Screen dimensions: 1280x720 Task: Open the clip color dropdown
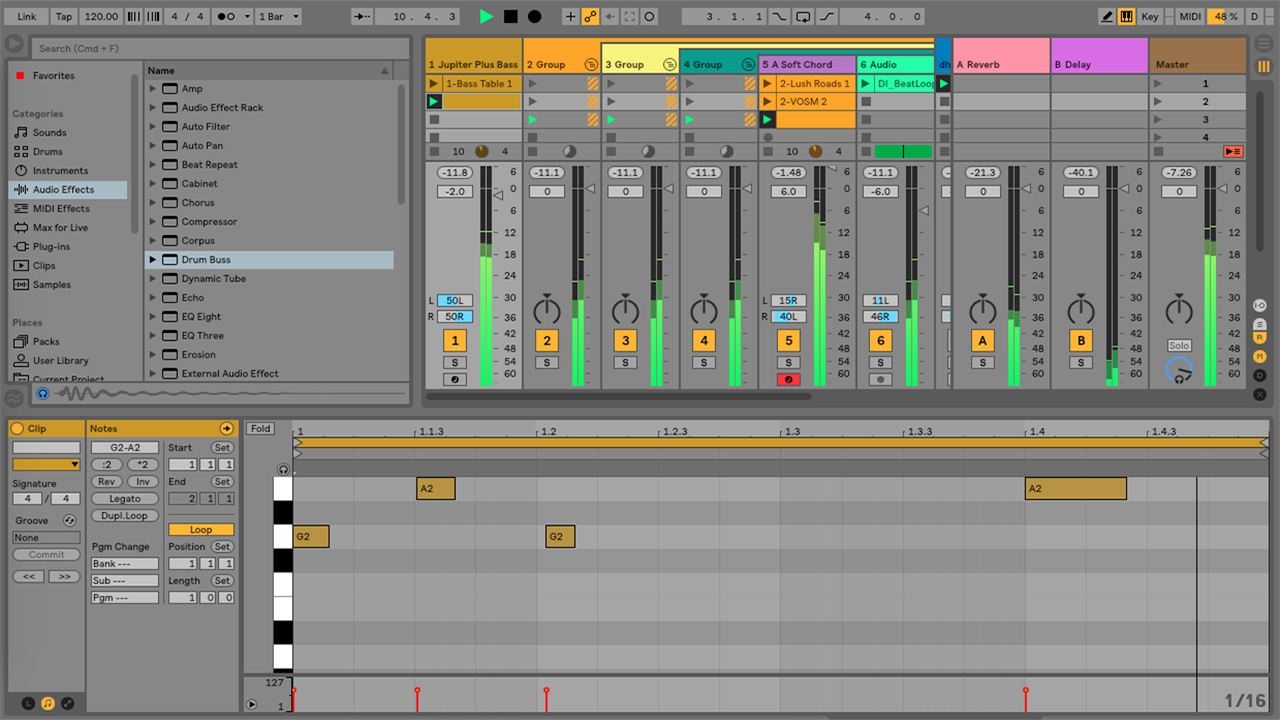pyautogui.click(x=46, y=464)
